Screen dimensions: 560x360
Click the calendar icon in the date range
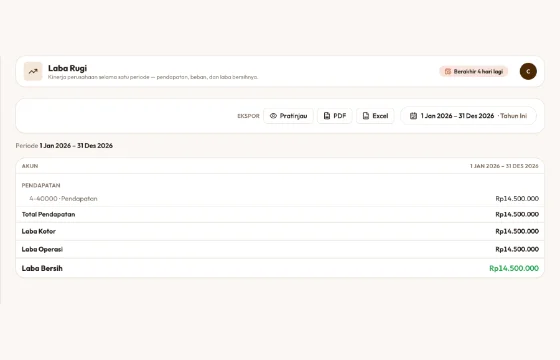[413, 116]
